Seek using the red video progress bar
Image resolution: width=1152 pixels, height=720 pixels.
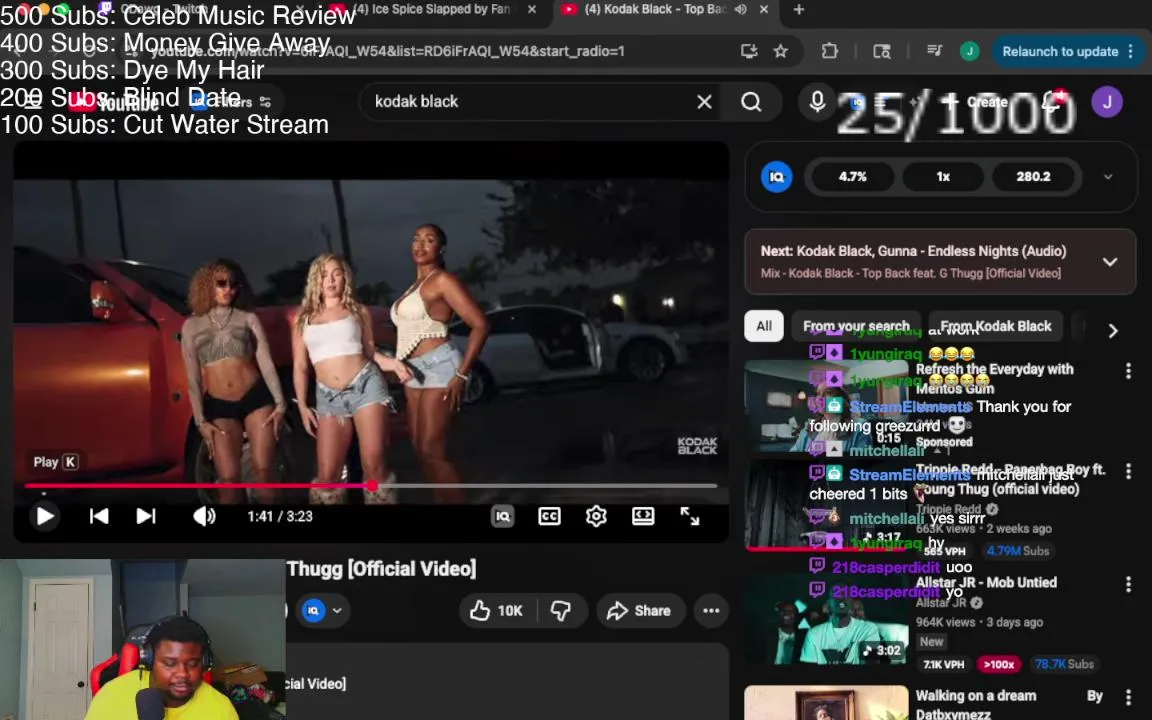point(370,486)
